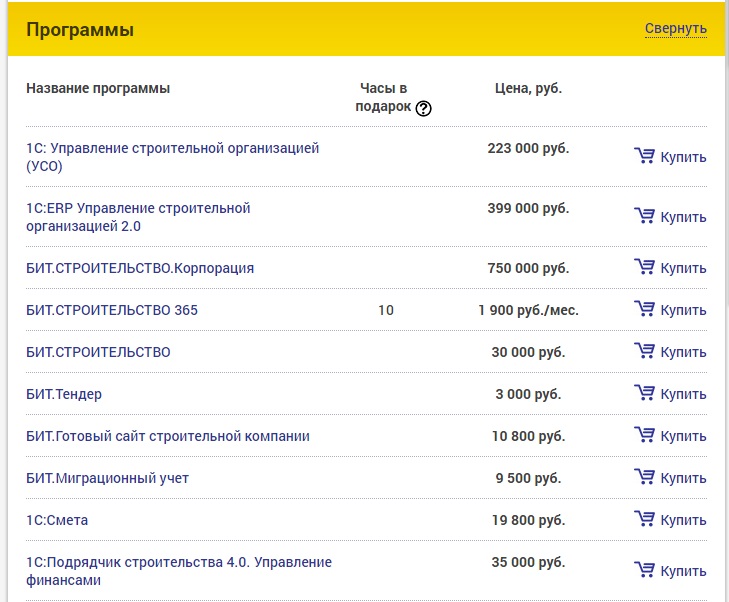Screen dimensions: 729x602
Task: Open 1C:ERP Управление строительной организацией 2.0 page
Action: (x=138, y=217)
